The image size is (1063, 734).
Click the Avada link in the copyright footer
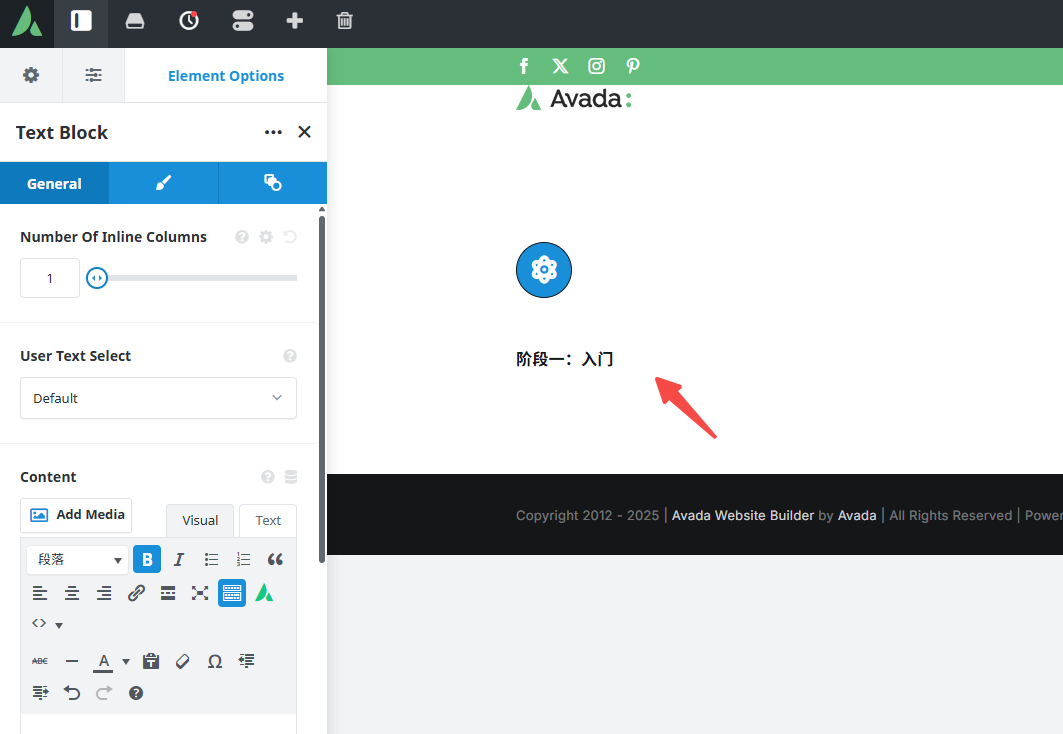coord(857,515)
